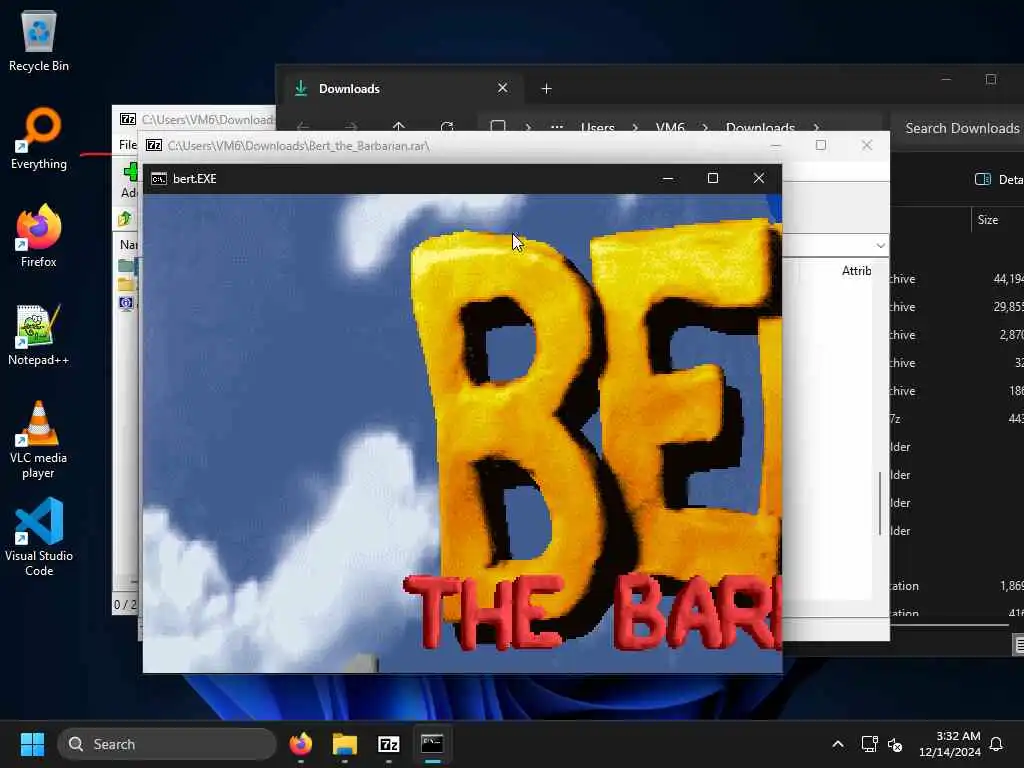The height and width of the screenshot is (768, 1024).
Task: Open the address dropdown in 7-Zip window
Action: [880, 246]
